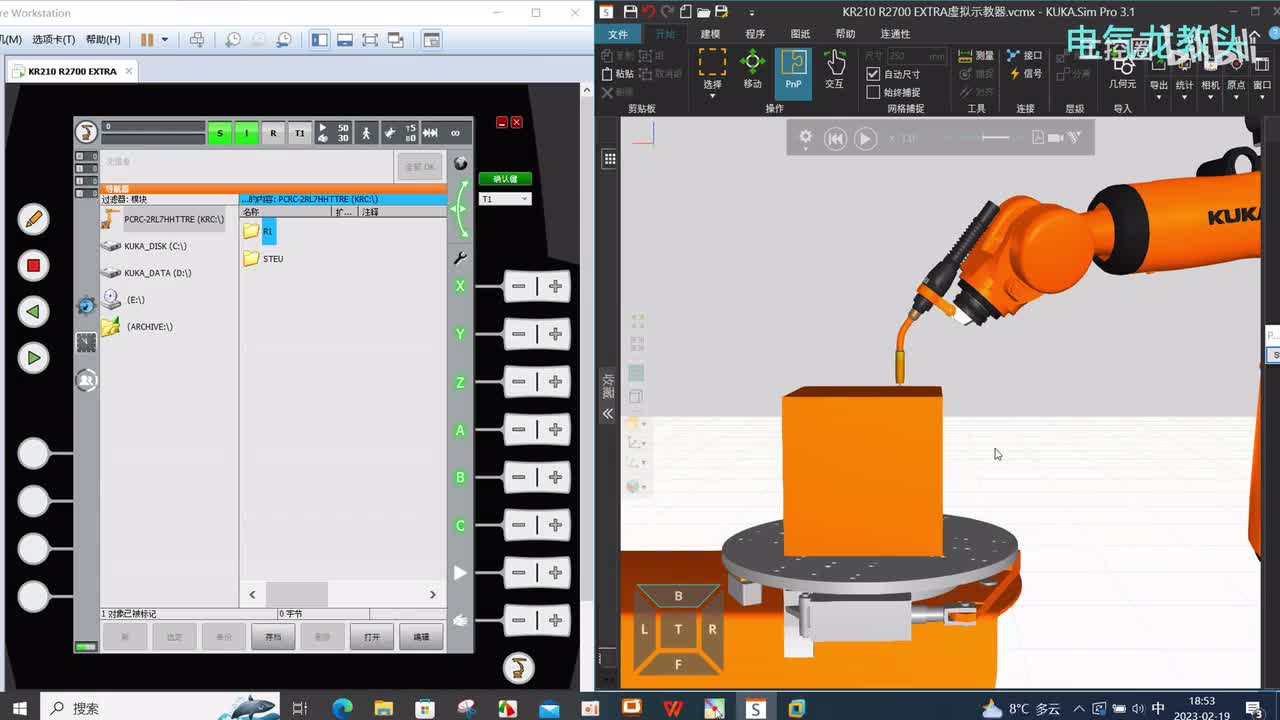
Task: Click the 存档 (Archive) softkey
Action: click(x=273, y=636)
